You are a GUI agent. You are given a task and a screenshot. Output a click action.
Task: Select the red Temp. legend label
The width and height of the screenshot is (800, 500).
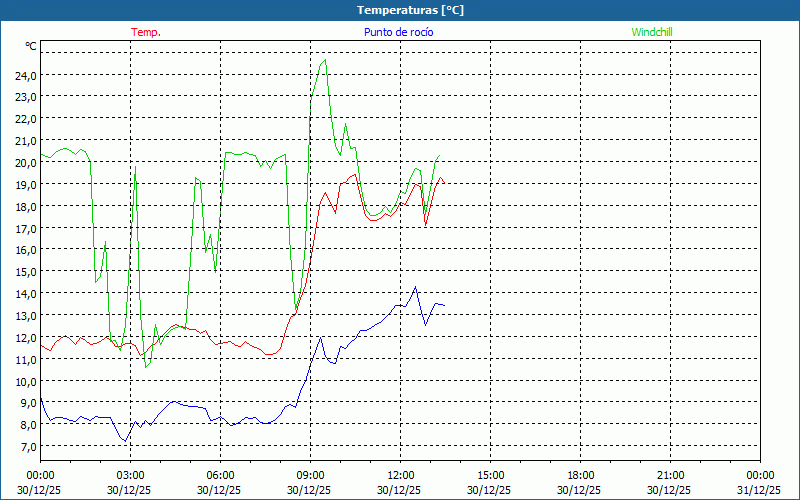pyautogui.click(x=146, y=32)
